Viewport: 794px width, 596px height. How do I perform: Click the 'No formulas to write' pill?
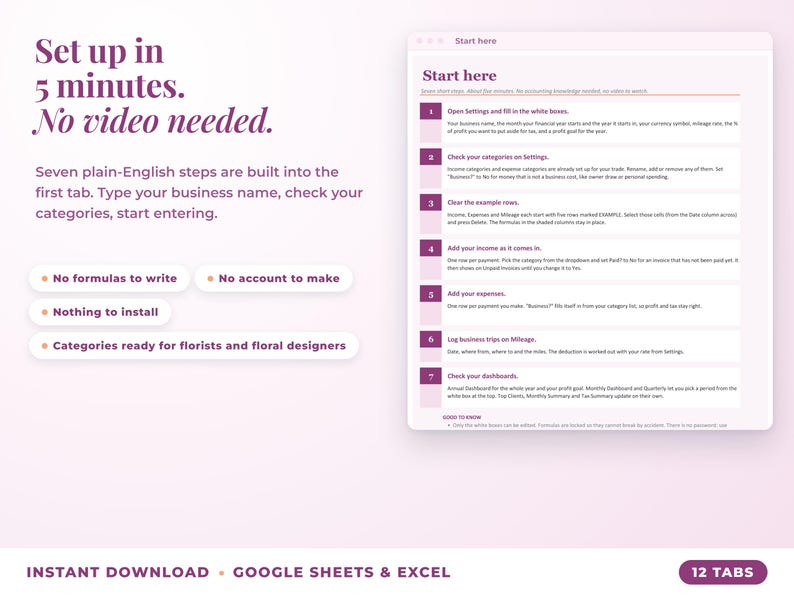(x=109, y=279)
